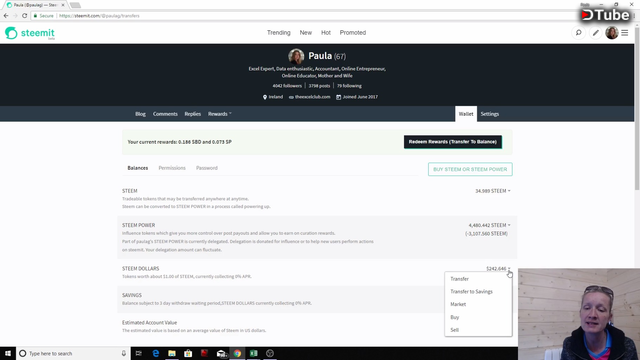The width and height of the screenshot is (640, 360).
Task: Open the New posts page
Action: [x=306, y=33]
